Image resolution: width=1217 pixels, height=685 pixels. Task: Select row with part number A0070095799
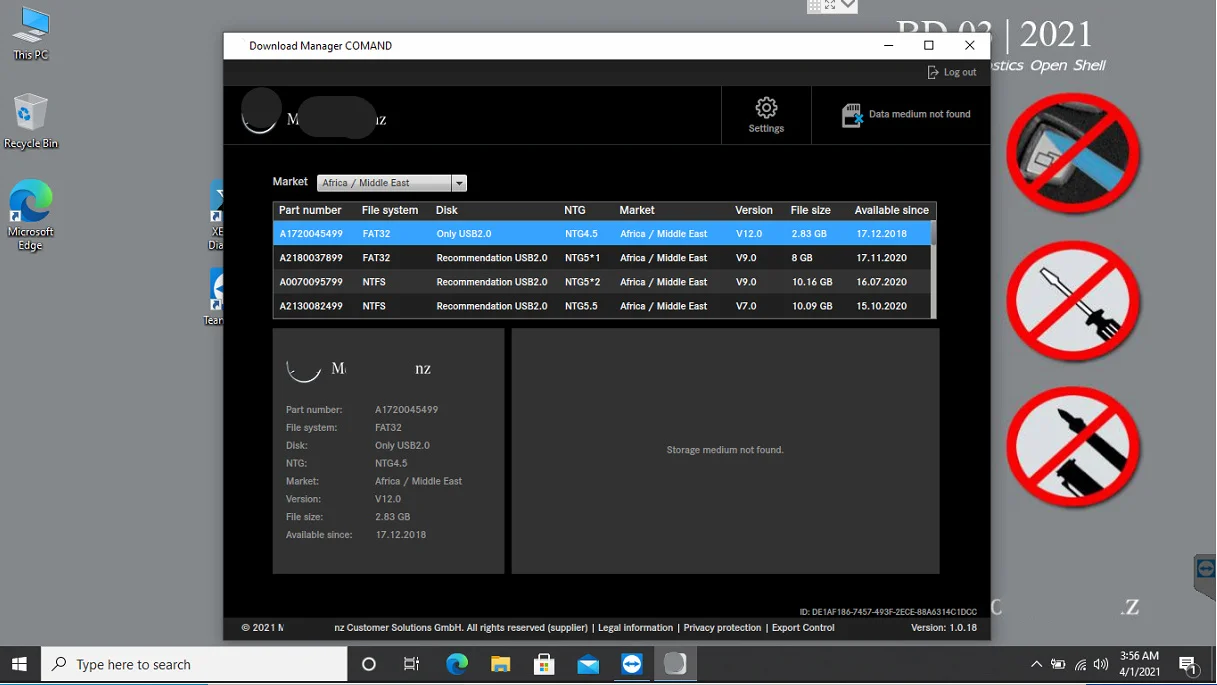pyautogui.click(x=602, y=282)
